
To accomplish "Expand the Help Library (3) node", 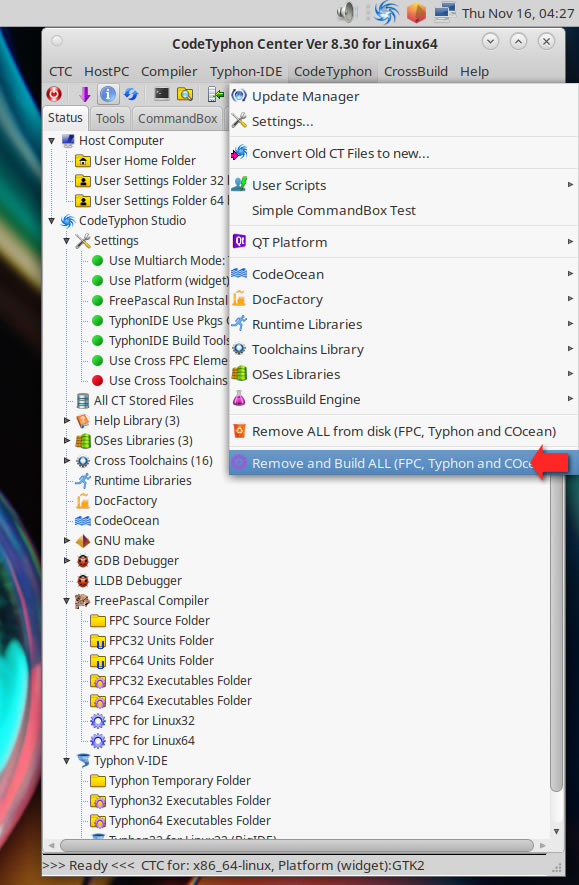I will [67, 420].
